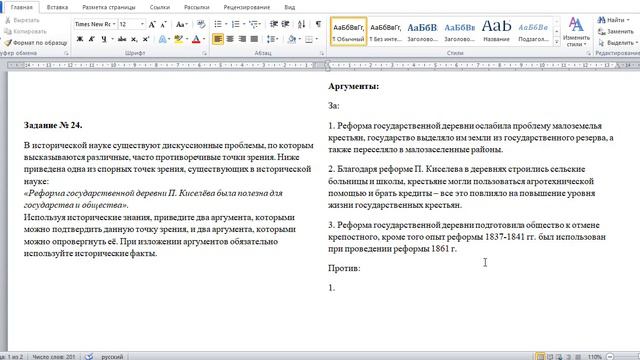Apply Название title style
This screenshot has height=360, width=640.
coord(496,31)
